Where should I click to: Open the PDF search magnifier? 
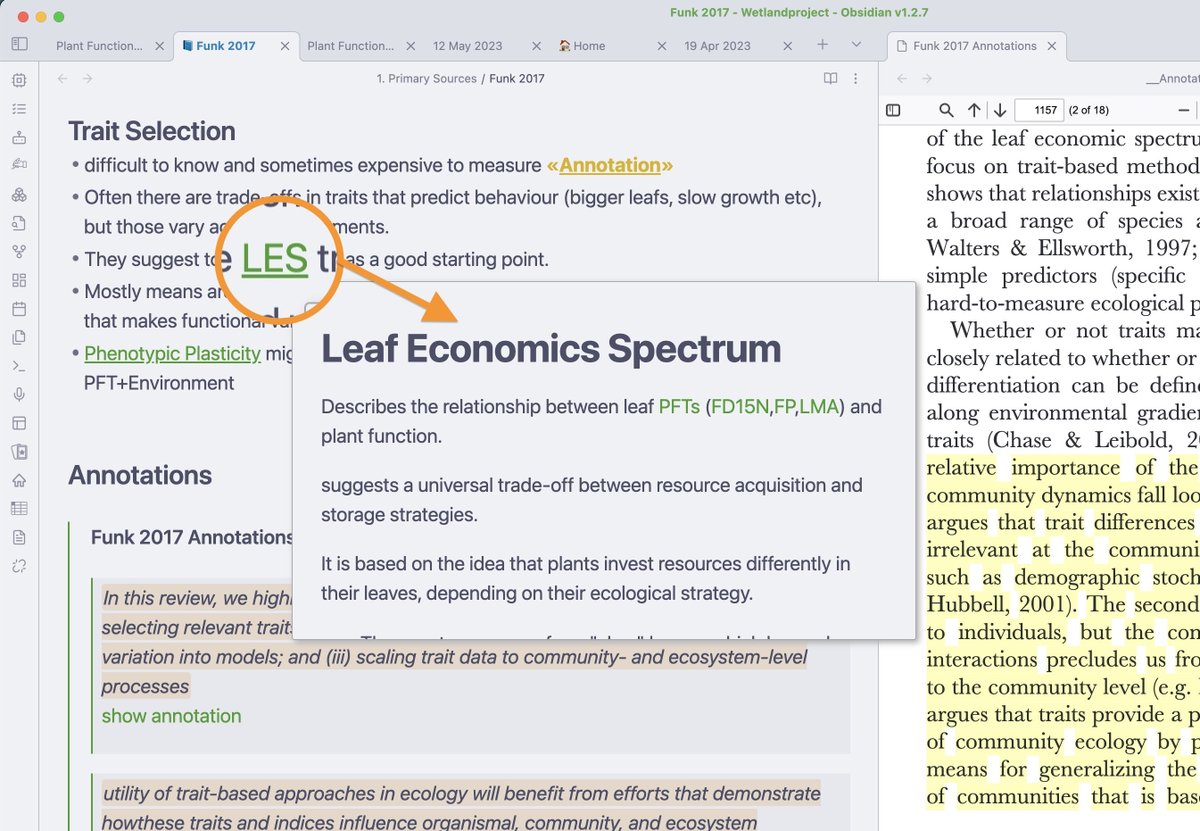[x=946, y=110]
